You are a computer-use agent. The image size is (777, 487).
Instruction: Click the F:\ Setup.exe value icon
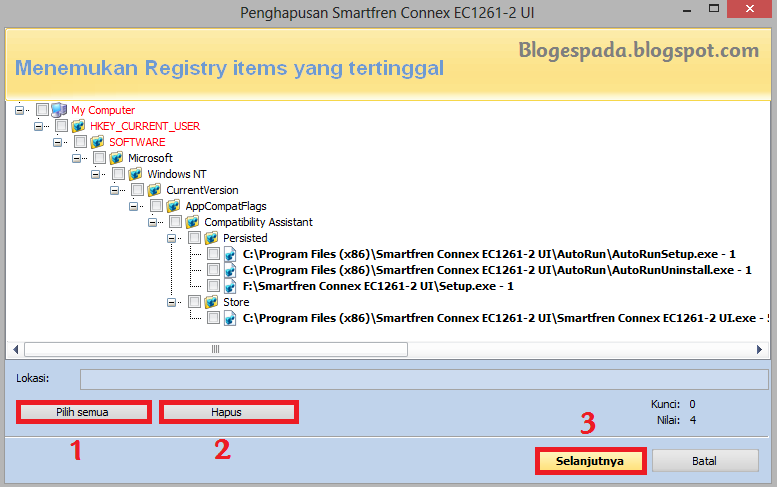pos(230,286)
